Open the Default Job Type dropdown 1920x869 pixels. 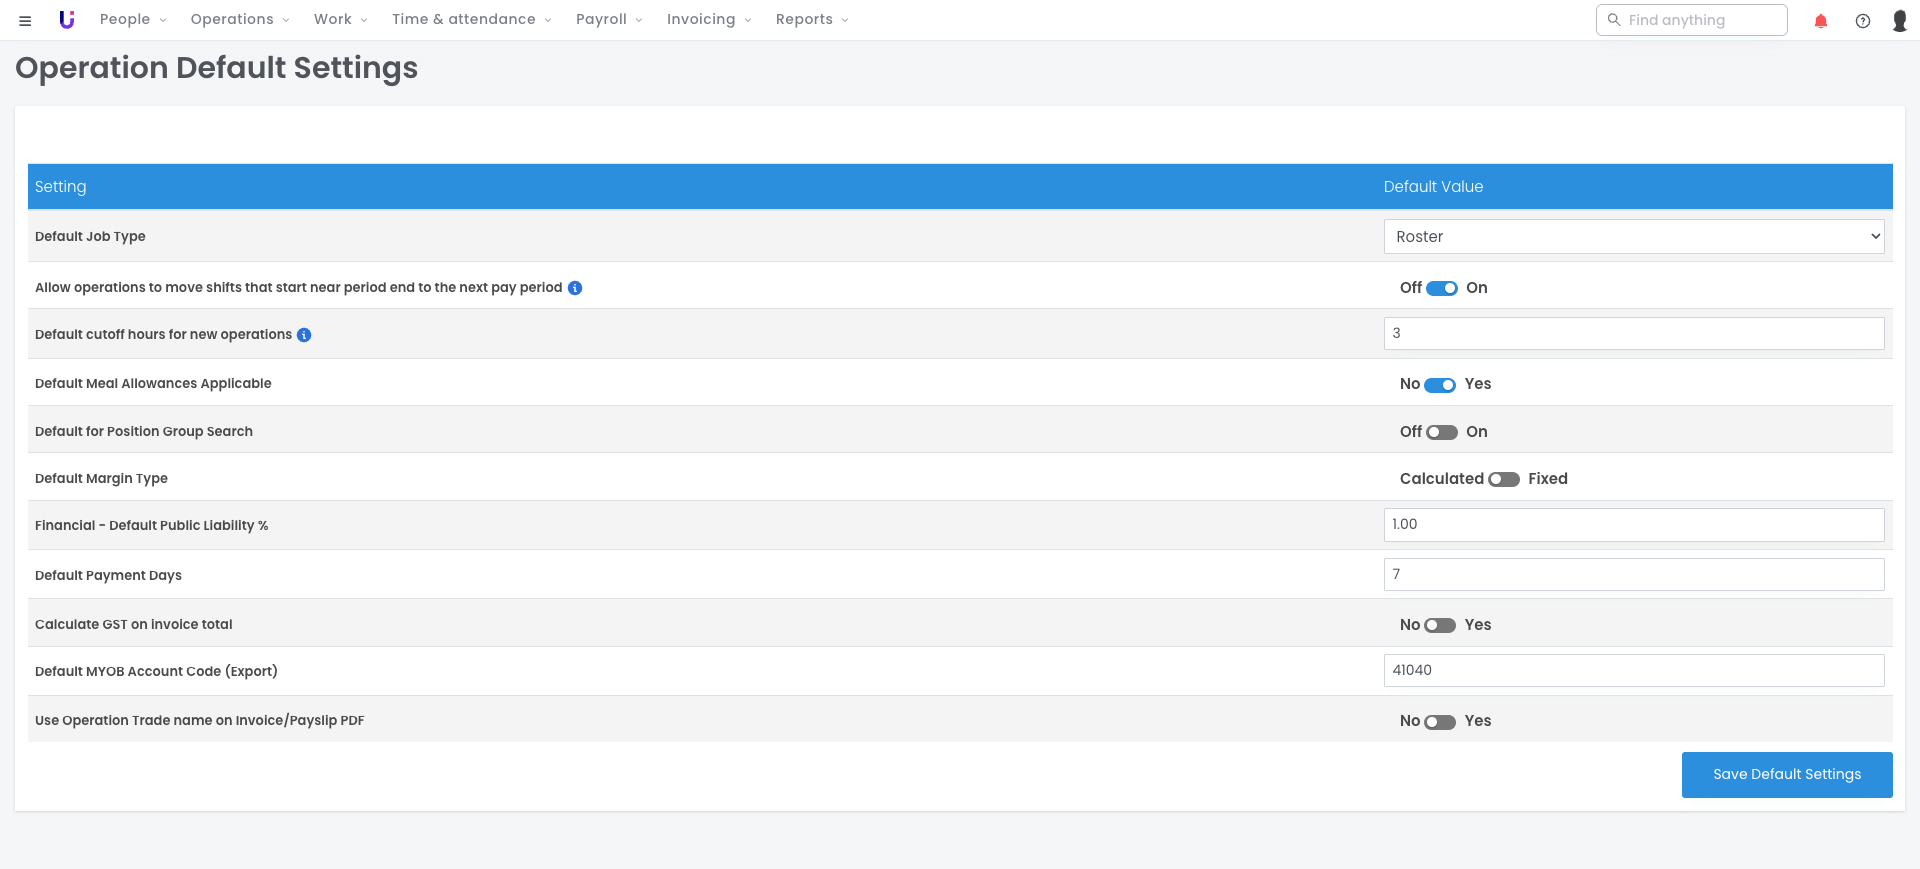[x=1633, y=237]
